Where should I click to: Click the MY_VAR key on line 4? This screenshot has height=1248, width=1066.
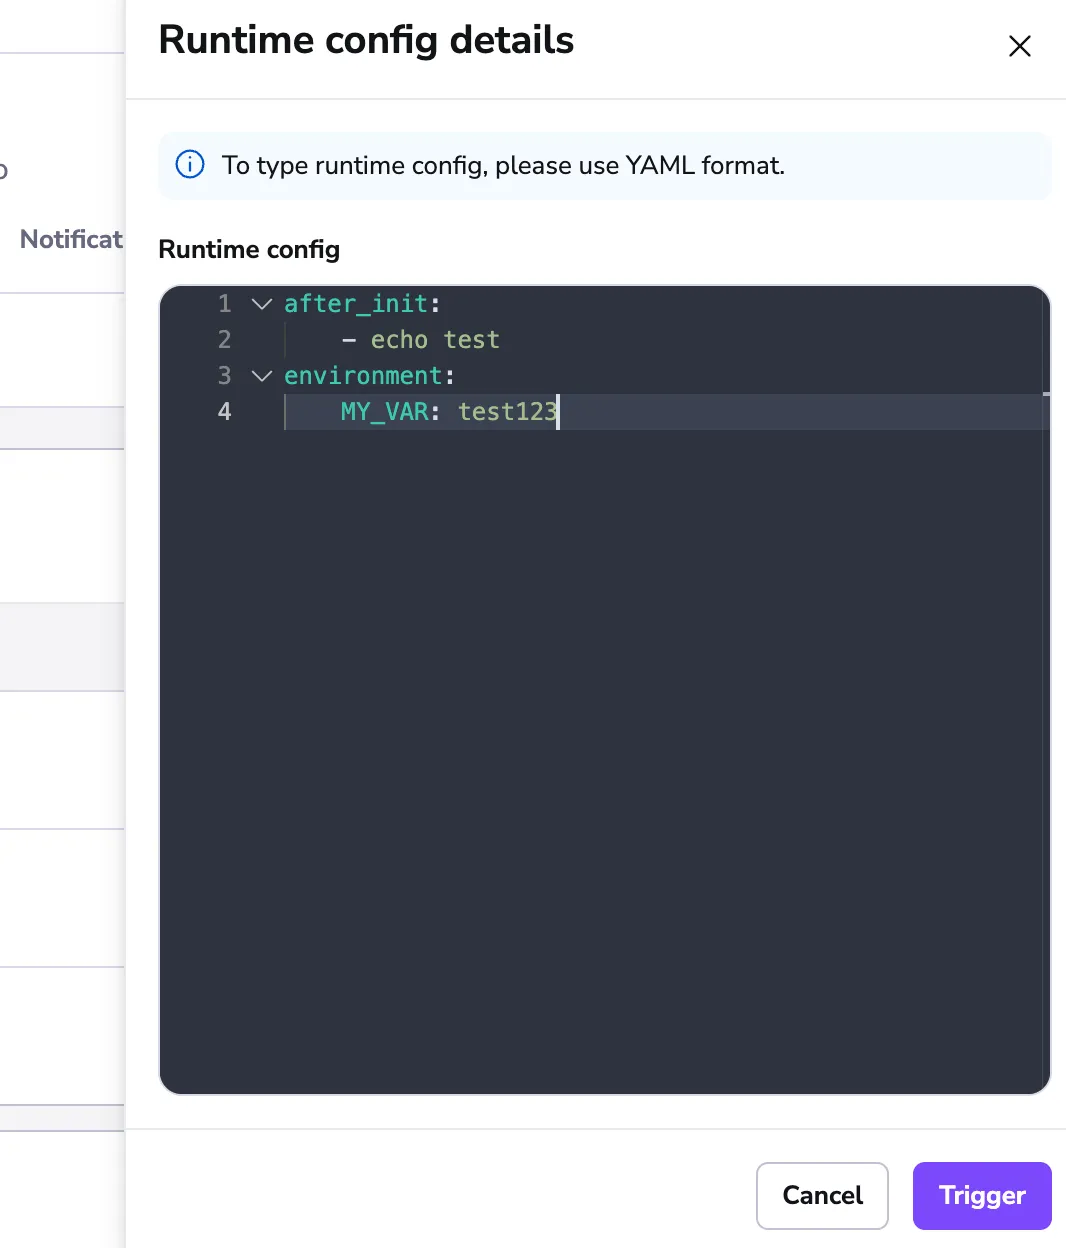coord(385,412)
